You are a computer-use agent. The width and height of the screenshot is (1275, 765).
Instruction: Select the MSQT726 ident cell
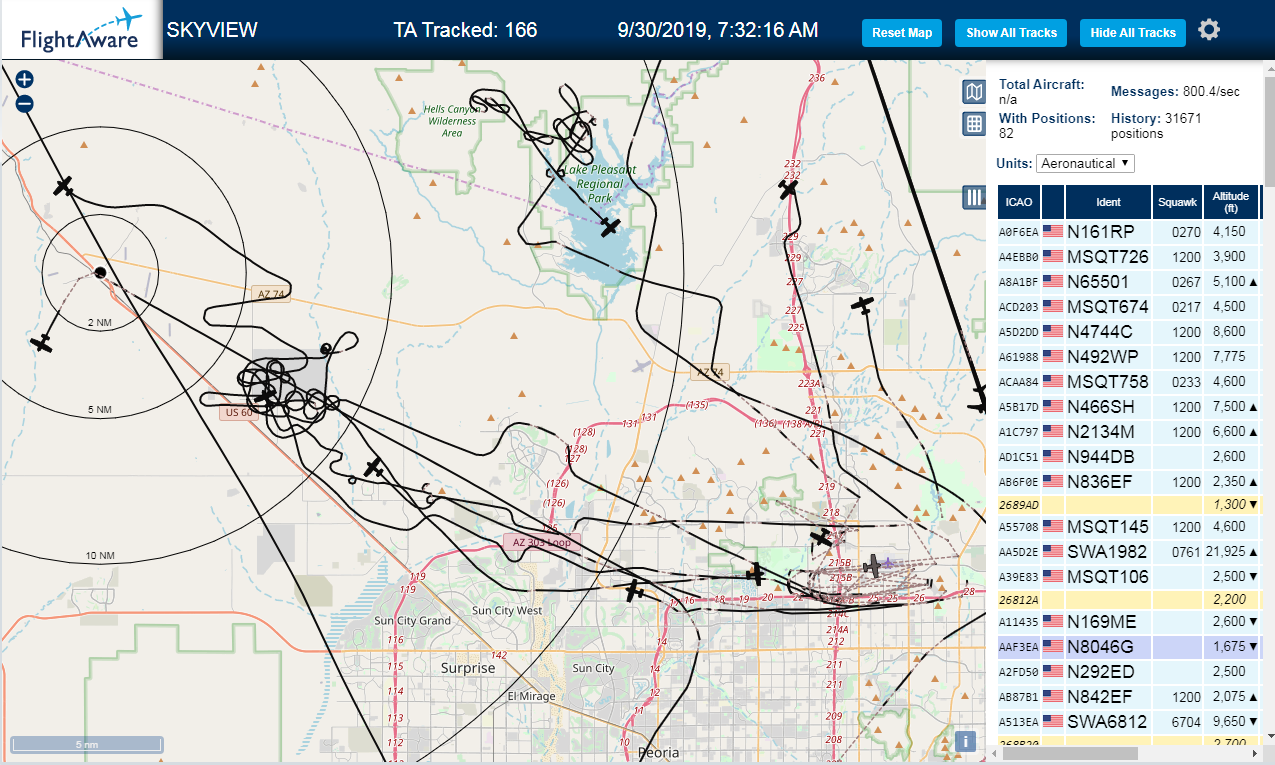[1108, 256]
